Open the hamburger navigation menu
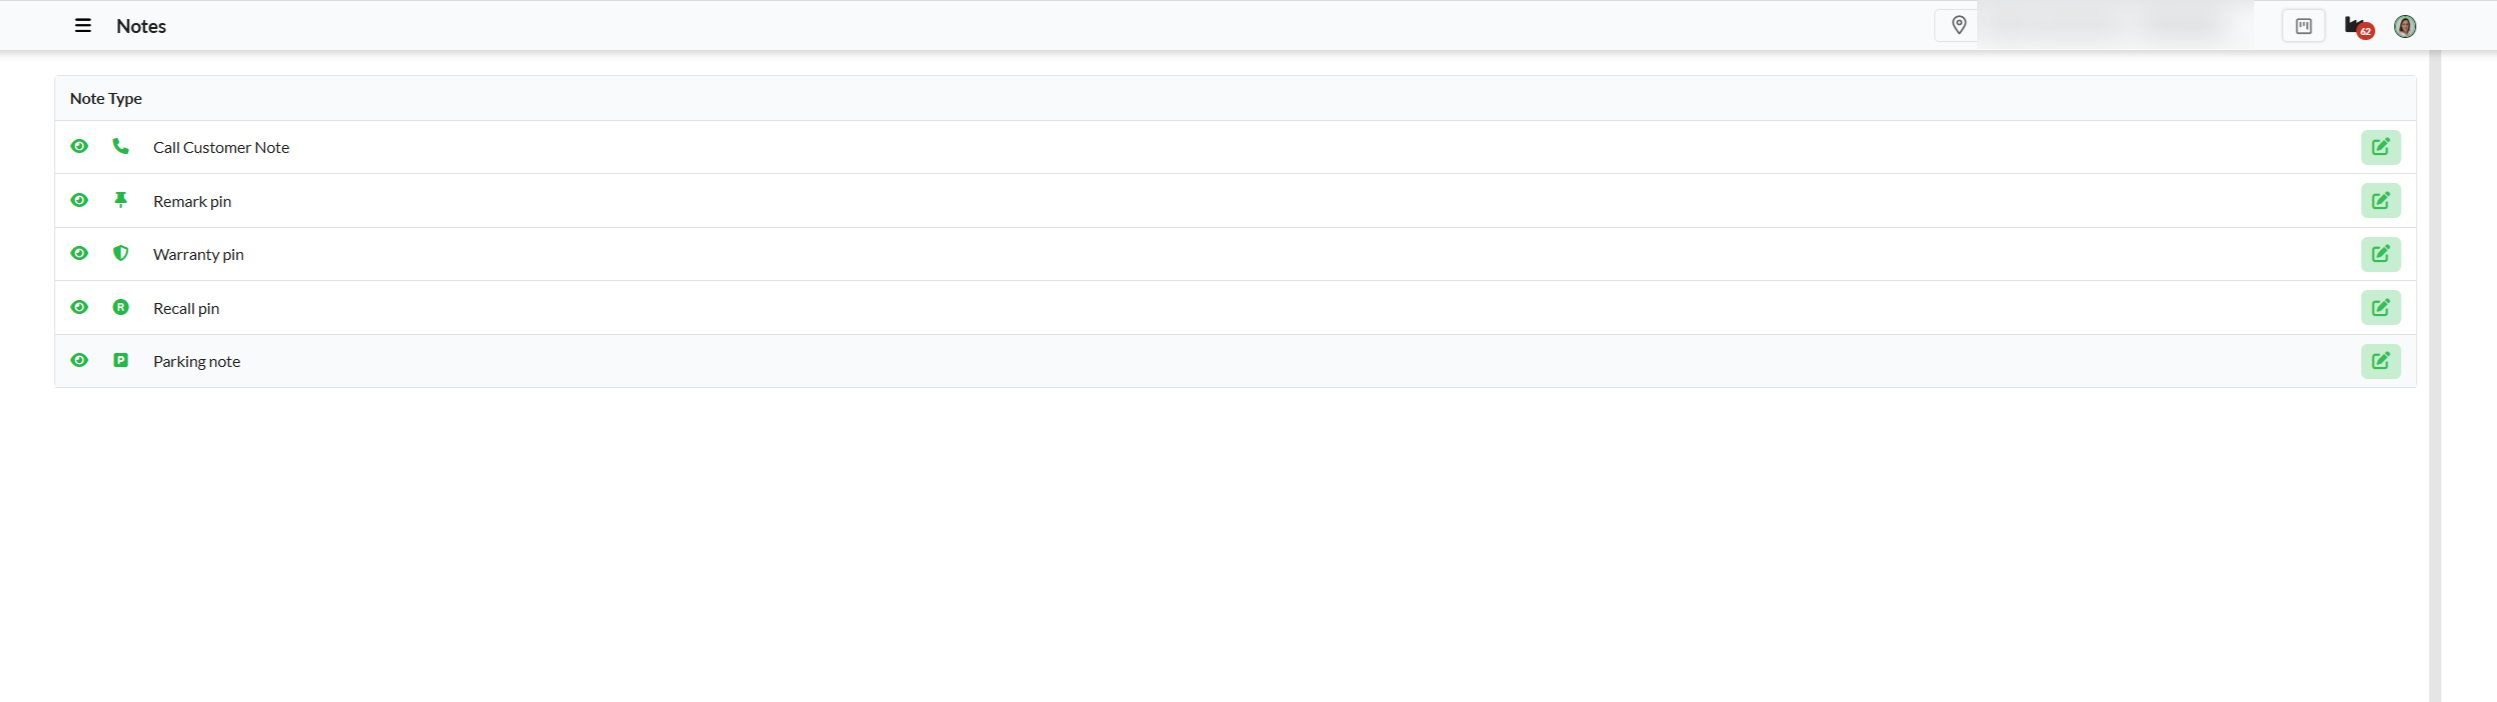Image resolution: width=2497 pixels, height=702 pixels. pos(83,26)
